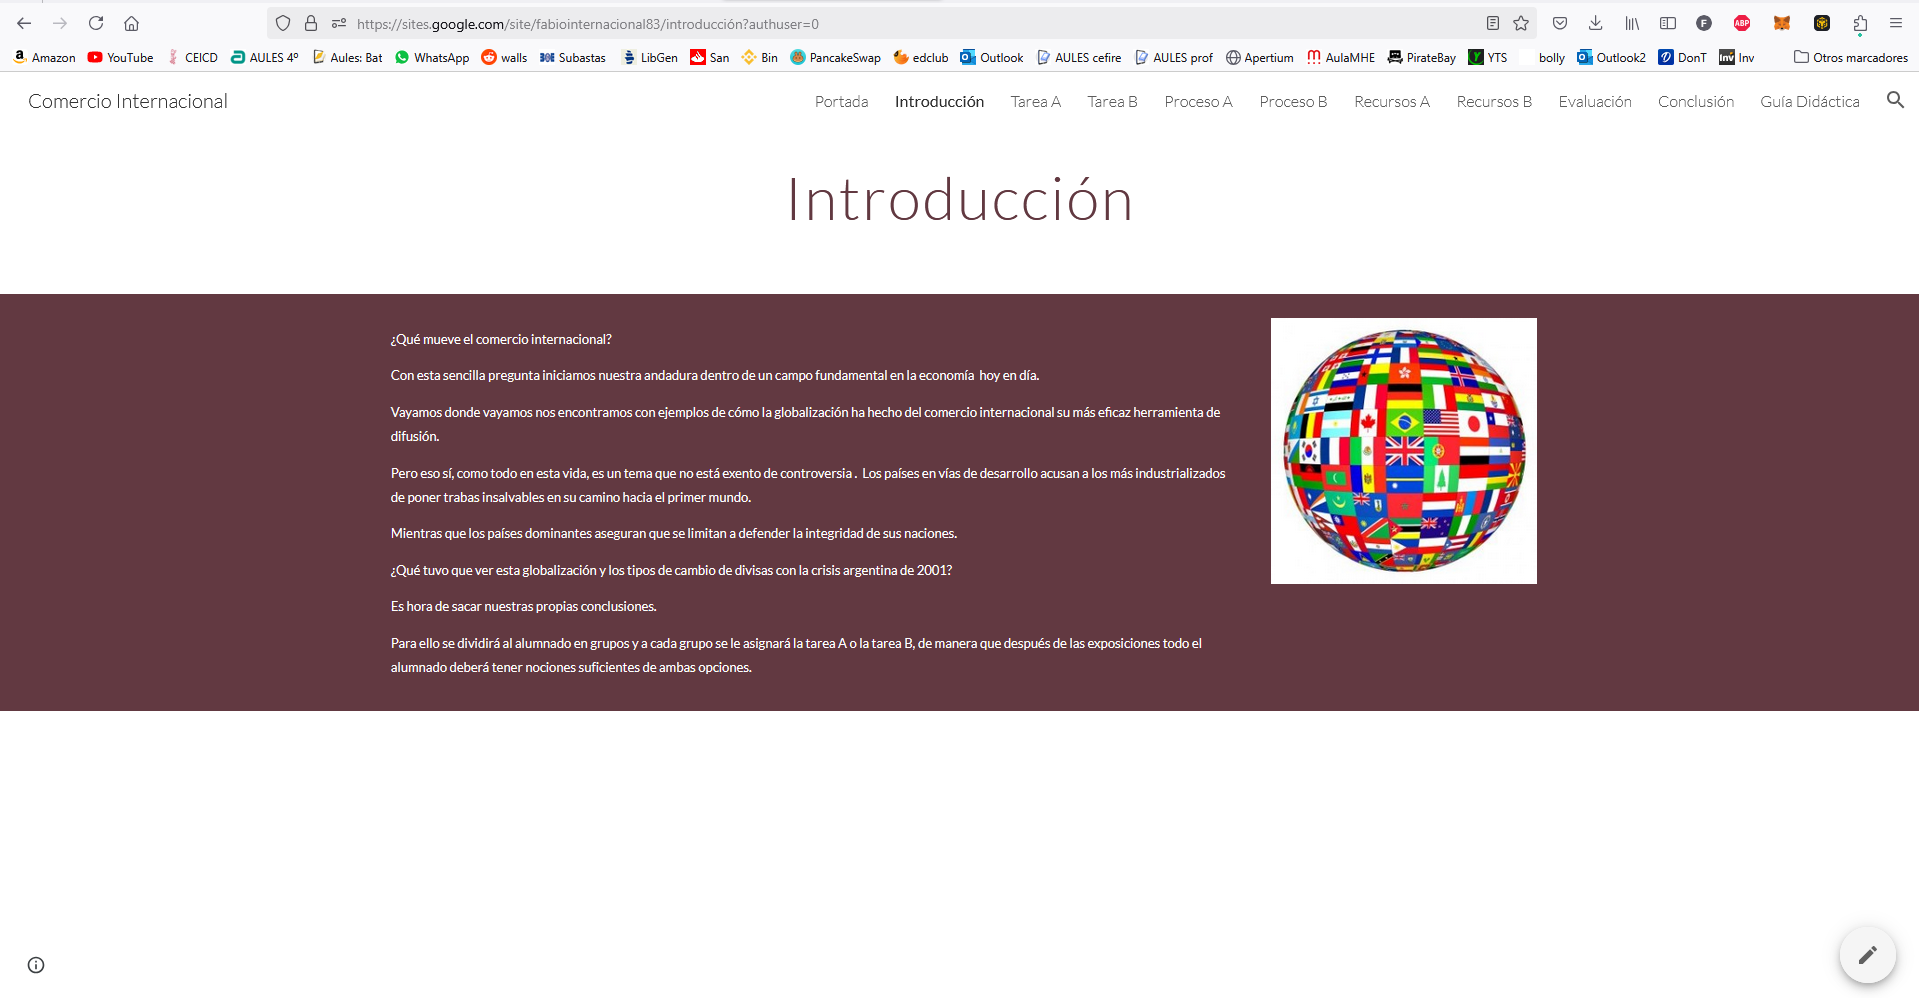Open the YouTube bookmark
Image resolution: width=1919 pixels, height=998 pixels.
click(x=120, y=58)
